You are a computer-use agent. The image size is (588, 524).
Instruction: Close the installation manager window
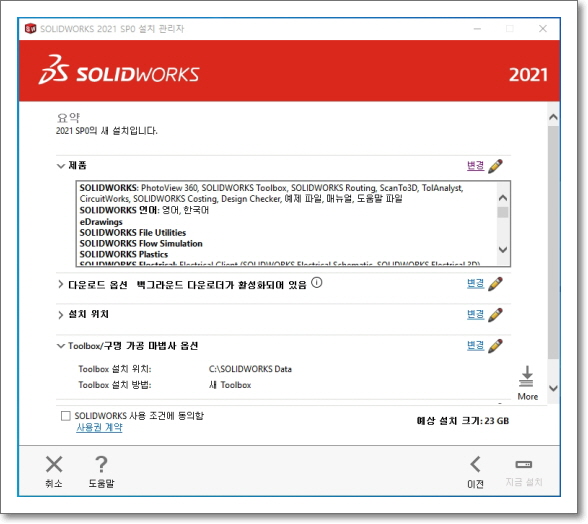[x=543, y=29]
